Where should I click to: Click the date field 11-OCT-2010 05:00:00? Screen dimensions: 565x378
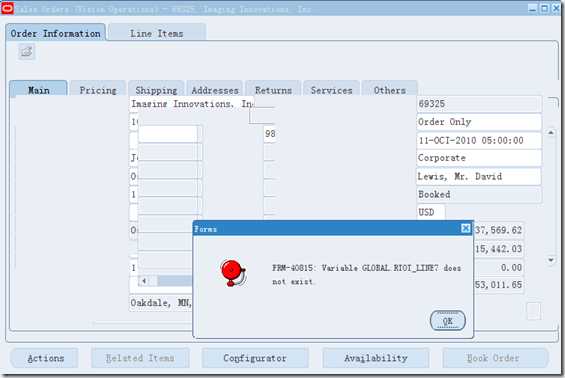[x=479, y=140]
